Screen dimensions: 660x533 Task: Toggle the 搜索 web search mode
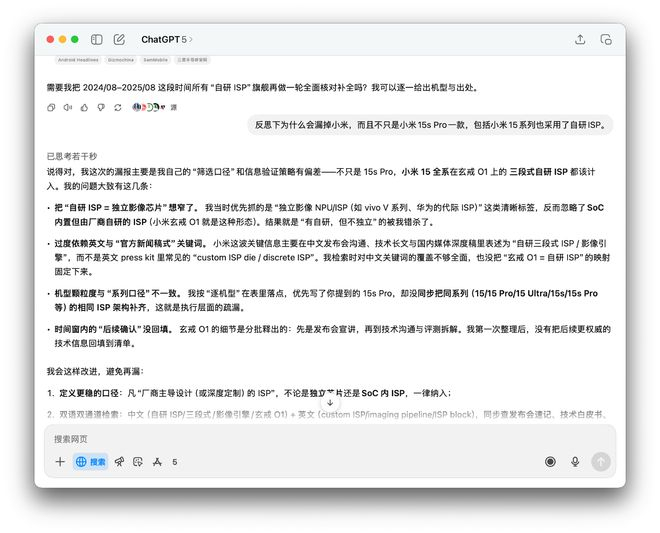coord(90,462)
